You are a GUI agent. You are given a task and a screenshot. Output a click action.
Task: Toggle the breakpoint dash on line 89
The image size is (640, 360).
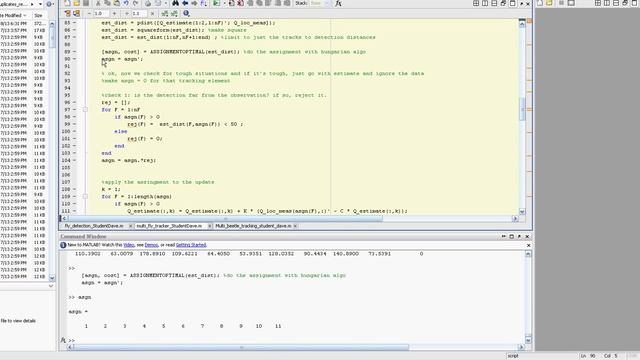click(74, 52)
